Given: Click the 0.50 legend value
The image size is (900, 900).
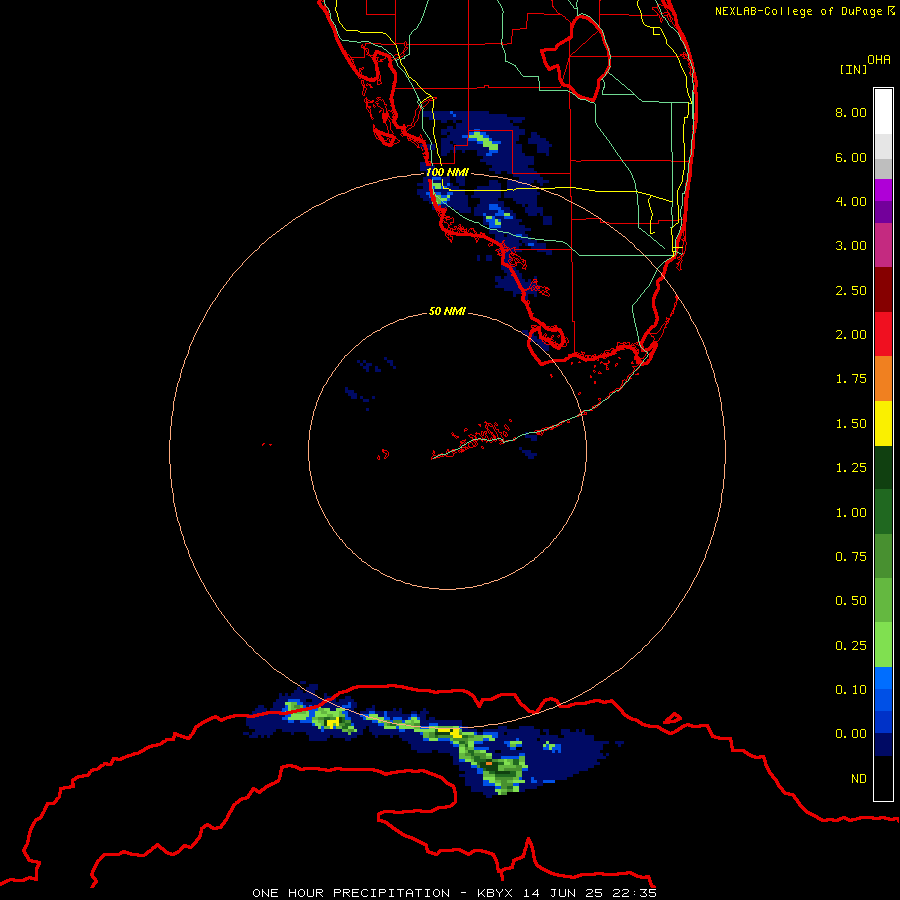Looking at the screenshot, I should [851, 601].
